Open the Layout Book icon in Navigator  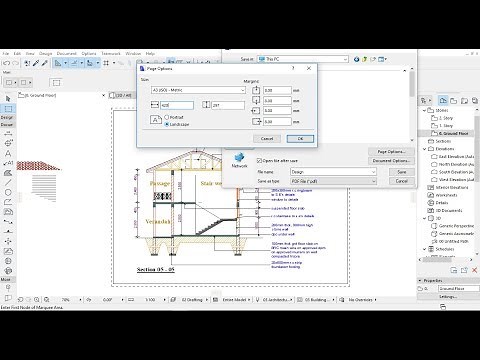[464, 100]
